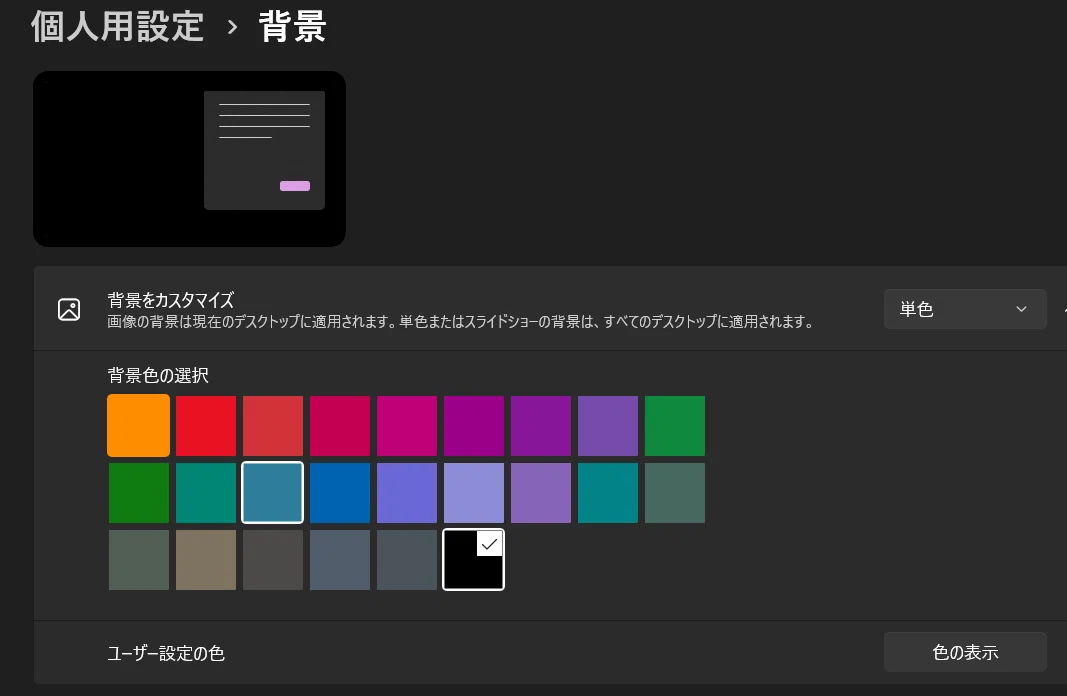Click the 背景をカスタマイズ heading
The image size is (1067, 696).
pos(171,300)
